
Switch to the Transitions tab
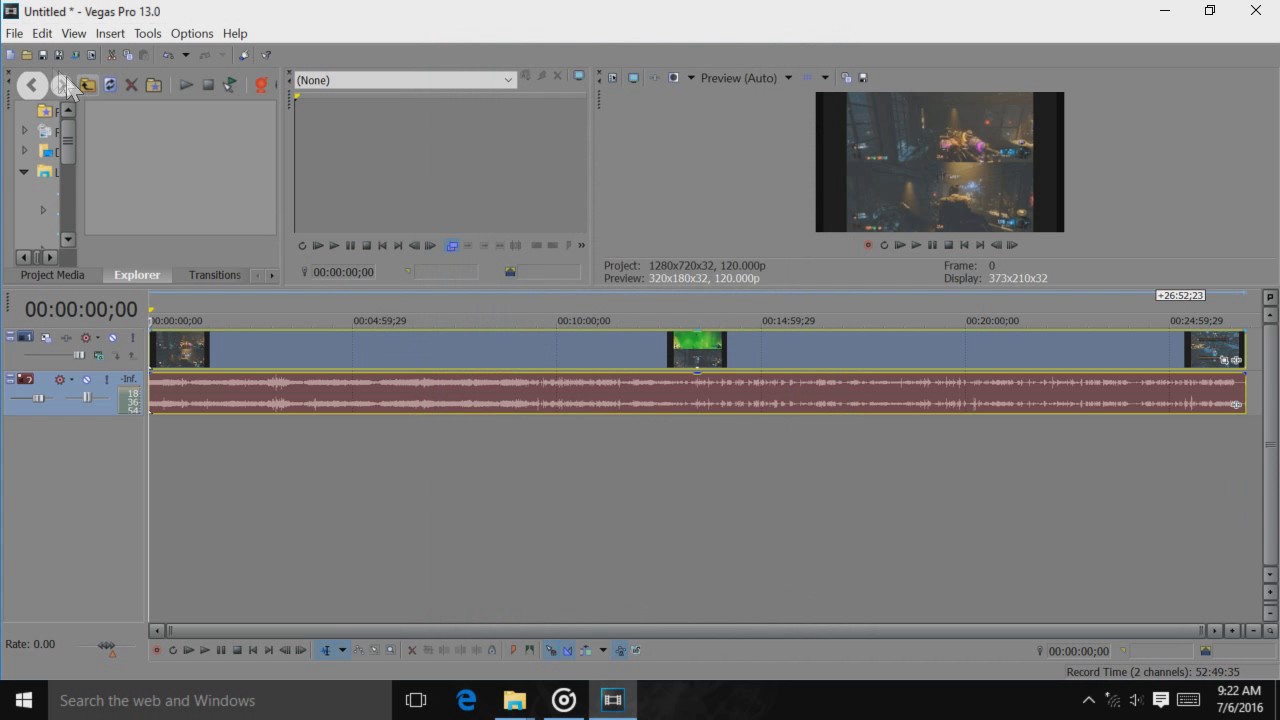215,275
